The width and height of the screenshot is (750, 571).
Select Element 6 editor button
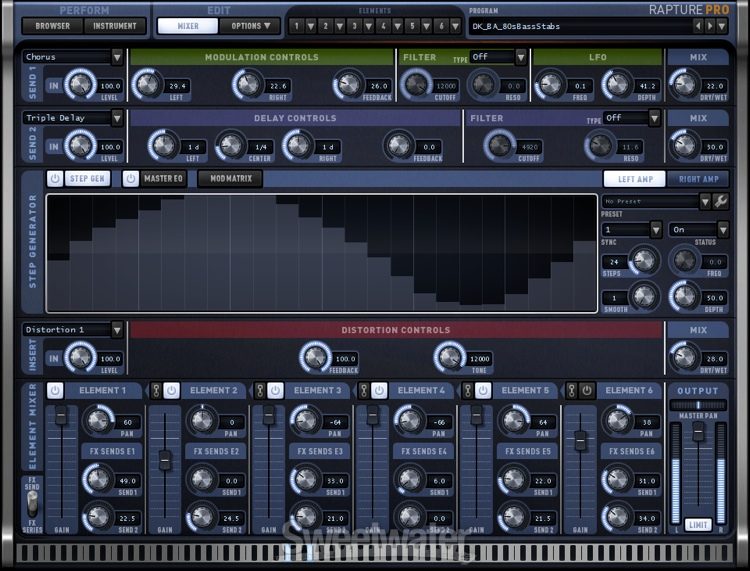coord(441,26)
